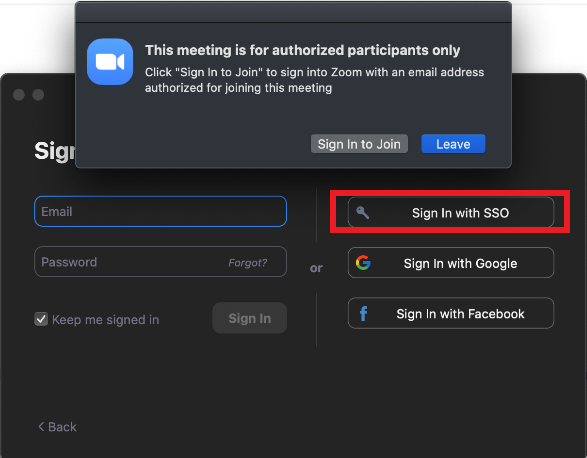Select Sign In with Google
The width and height of the screenshot is (587, 458).
451,263
